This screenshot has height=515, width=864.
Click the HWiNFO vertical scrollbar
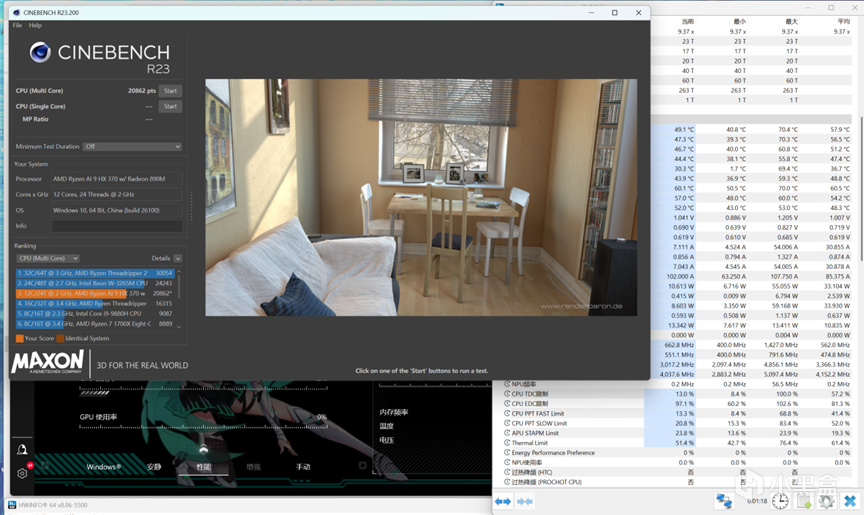coord(861,187)
